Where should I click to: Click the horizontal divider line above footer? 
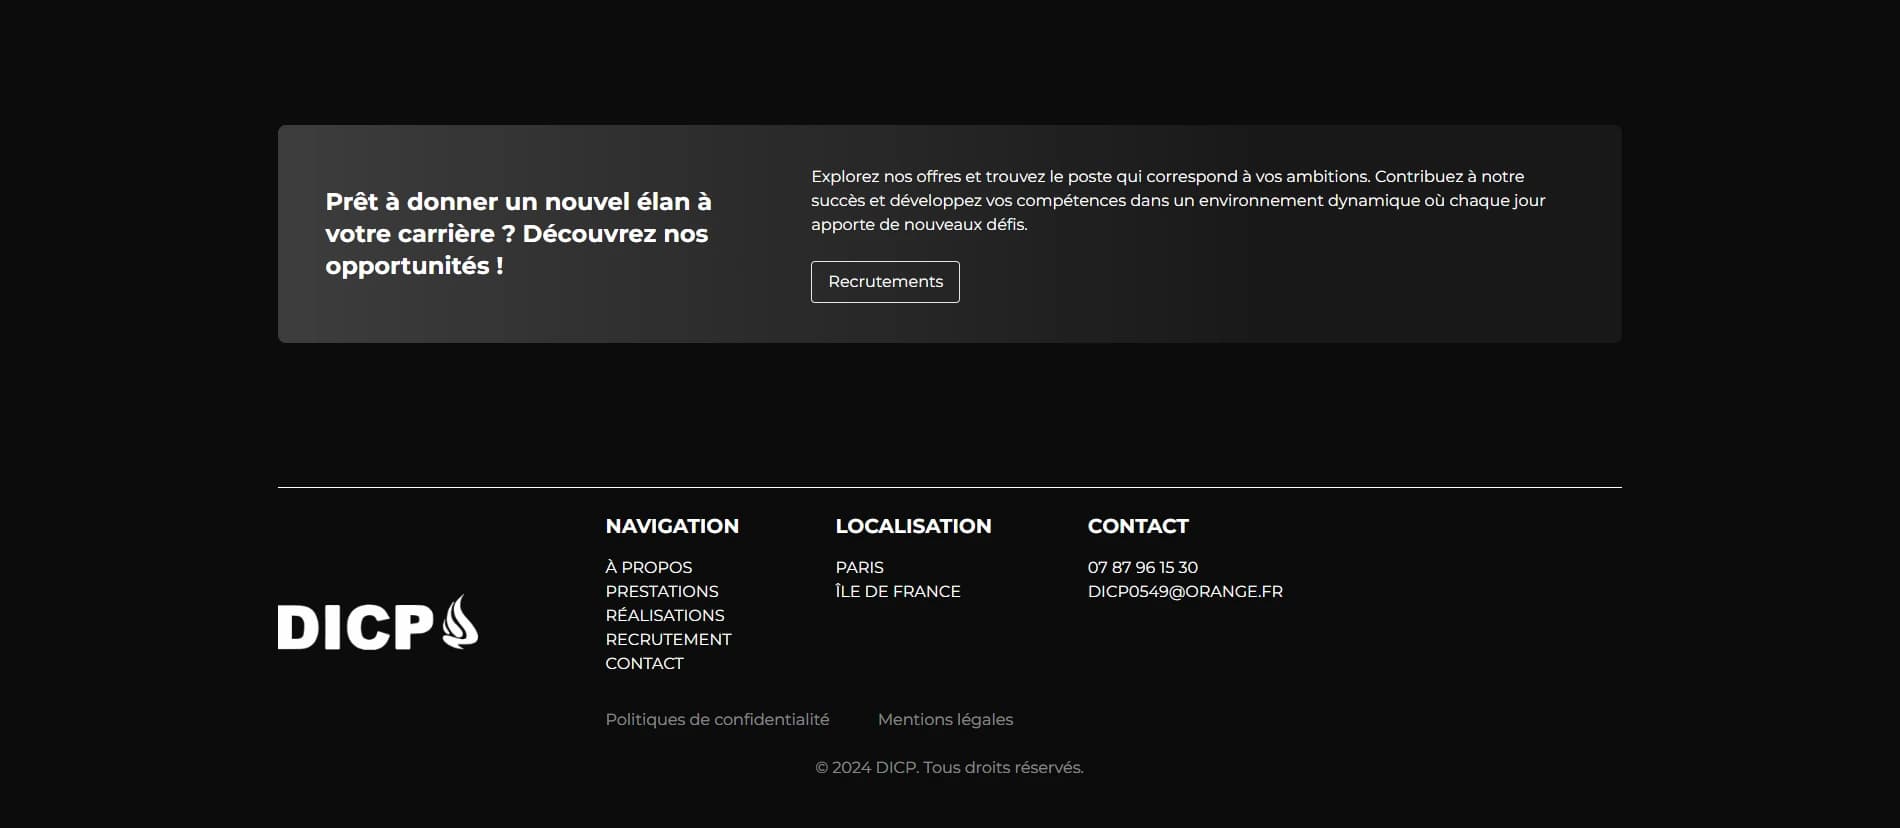pyautogui.click(x=949, y=487)
